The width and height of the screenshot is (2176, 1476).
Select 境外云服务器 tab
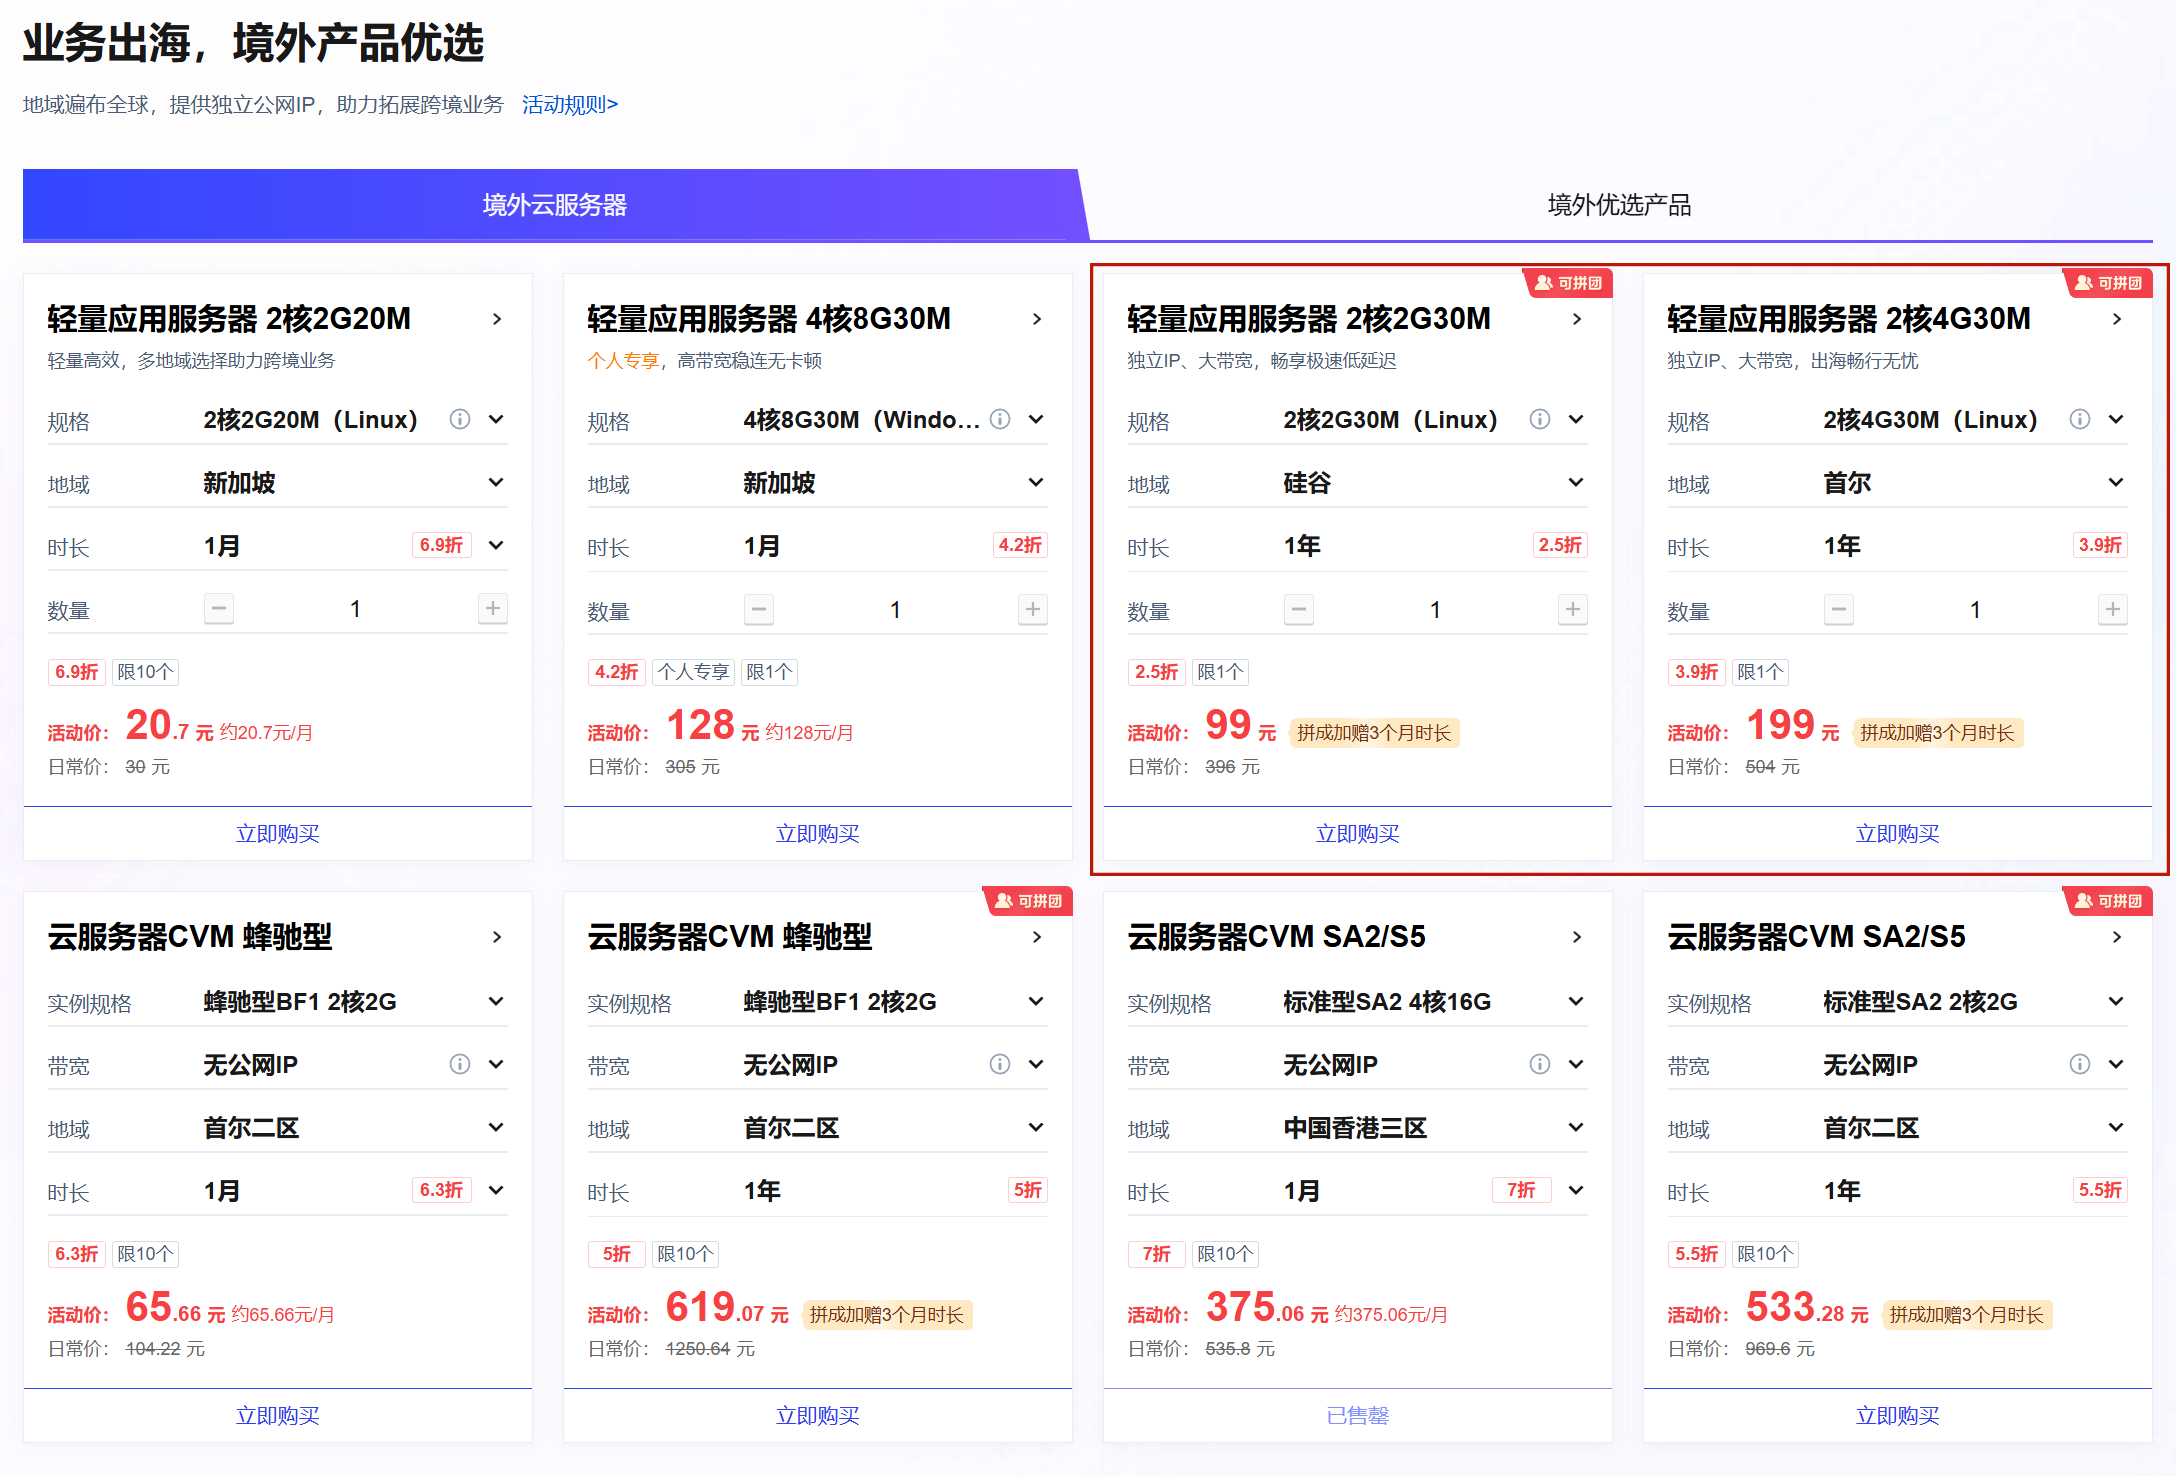(x=554, y=205)
